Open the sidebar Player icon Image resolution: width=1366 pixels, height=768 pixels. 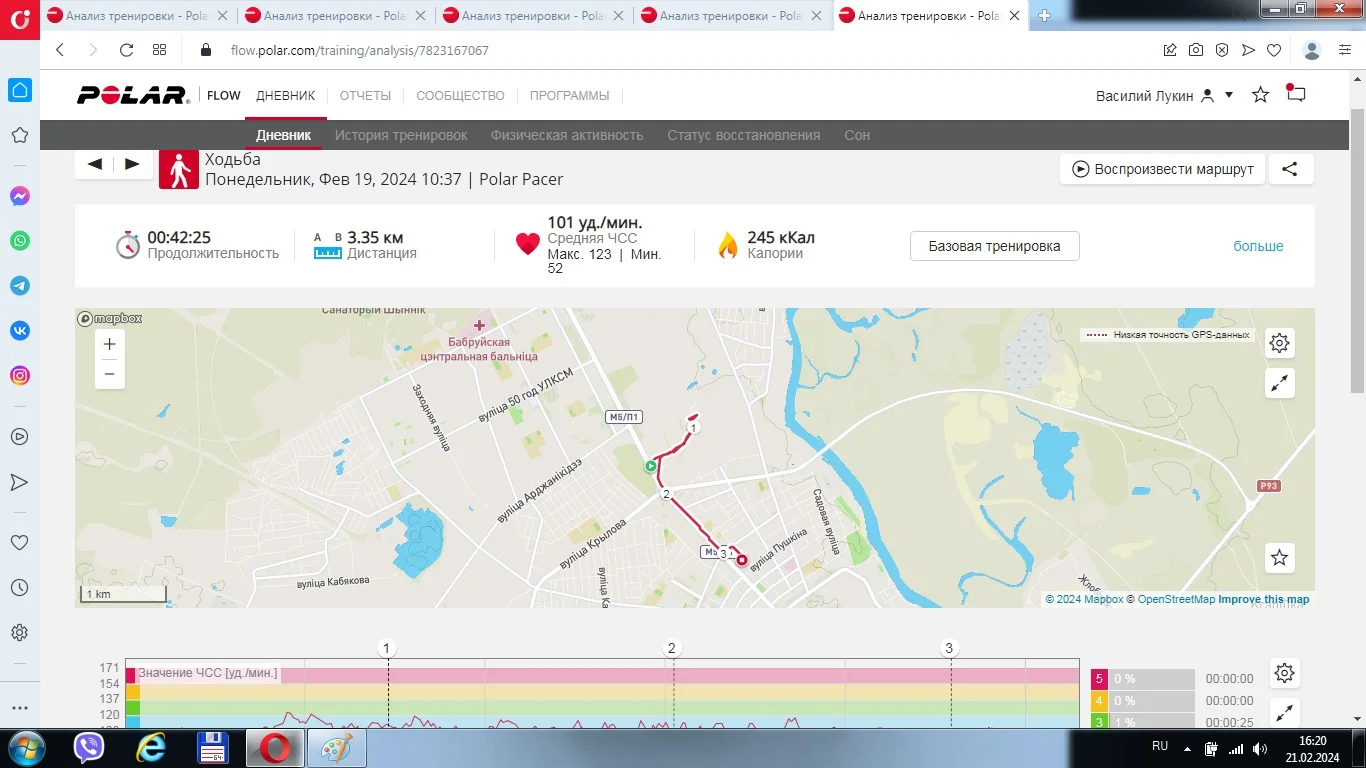tap(19, 437)
